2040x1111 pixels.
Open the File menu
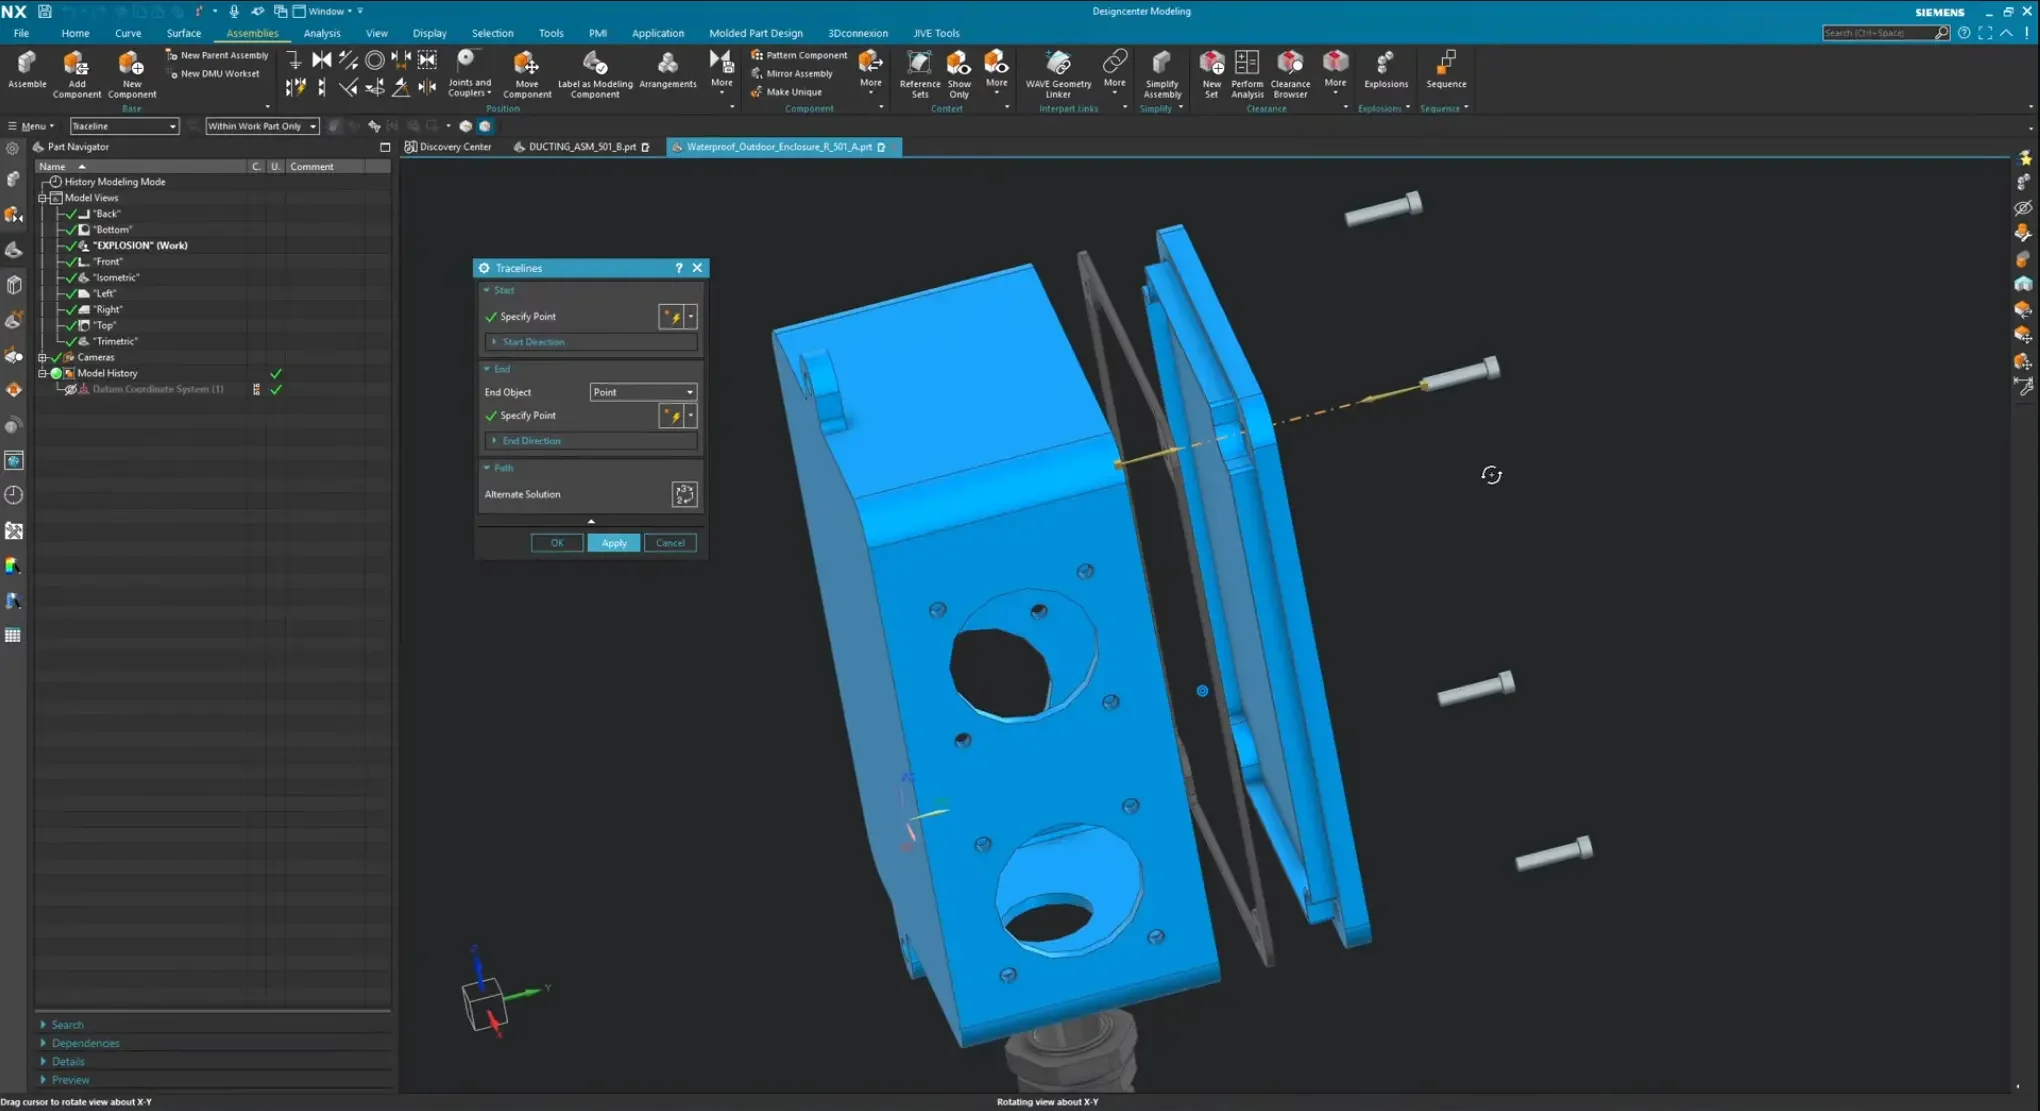[x=21, y=33]
